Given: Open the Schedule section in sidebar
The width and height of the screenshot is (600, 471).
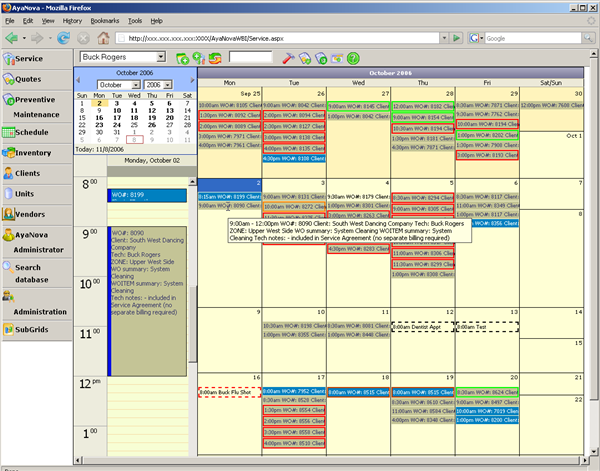Looking at the screenshot, I should [x=37, y=132].
